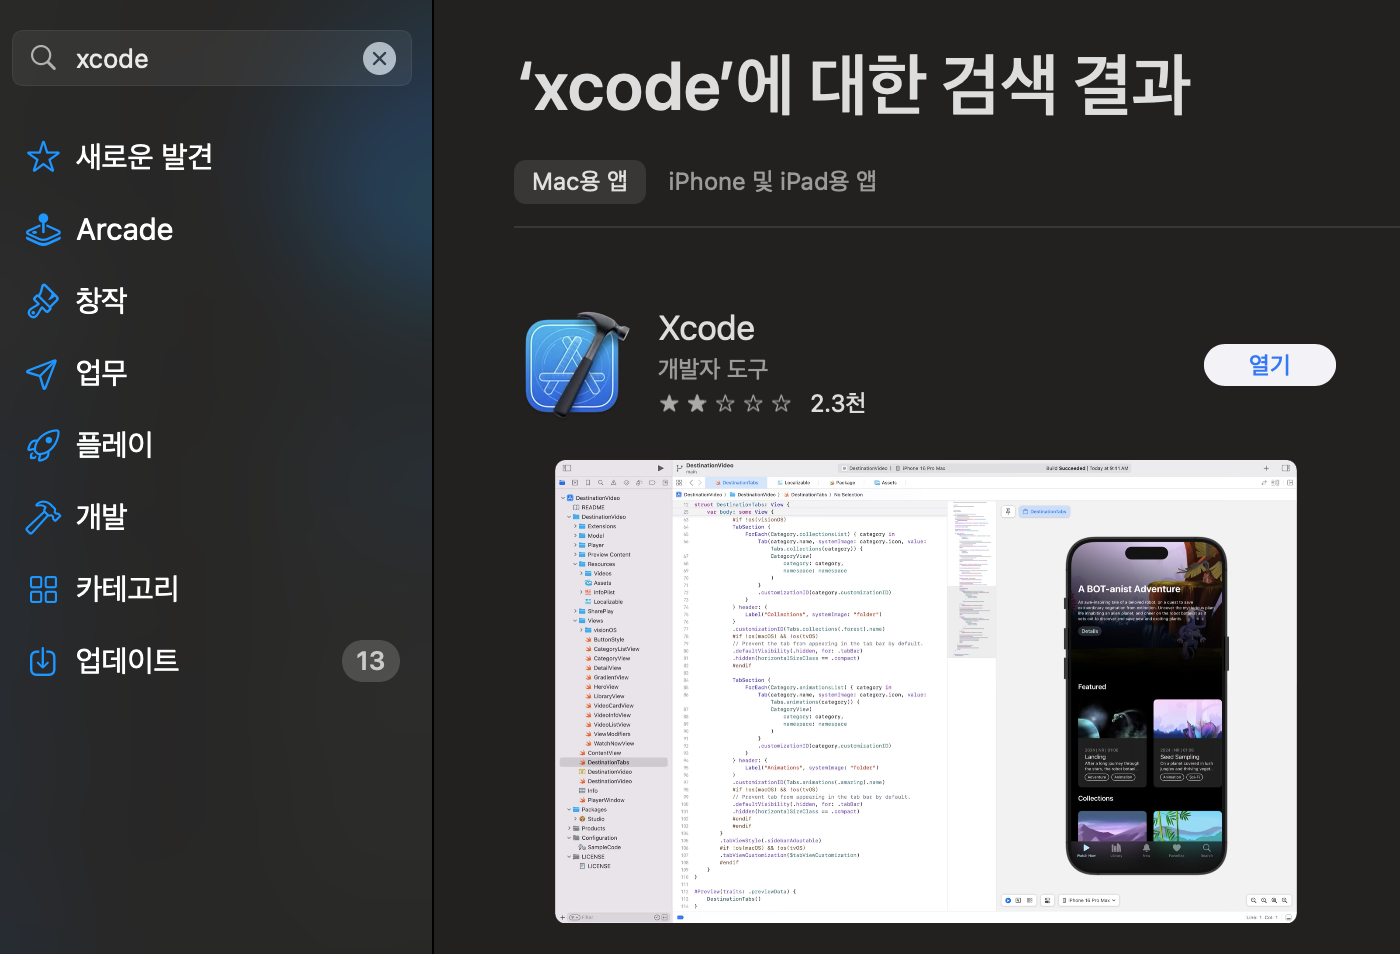
Task: Open the 업데이트 sidebar section
Action: [x=212, y=661]
